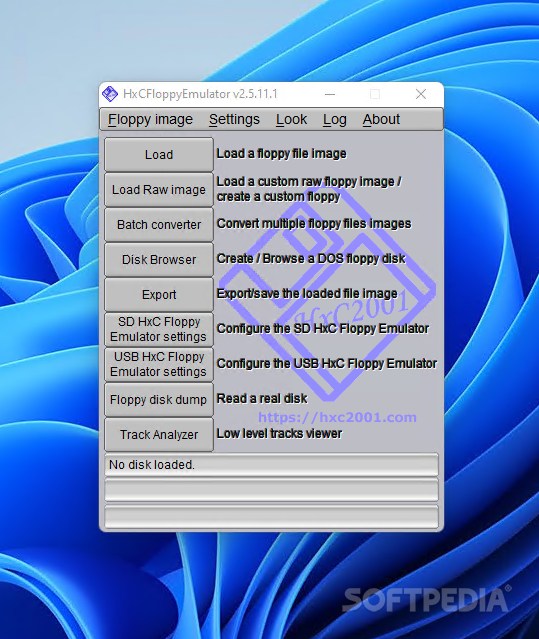
Task: Open the About menu
Action: (x=381, y=119)
